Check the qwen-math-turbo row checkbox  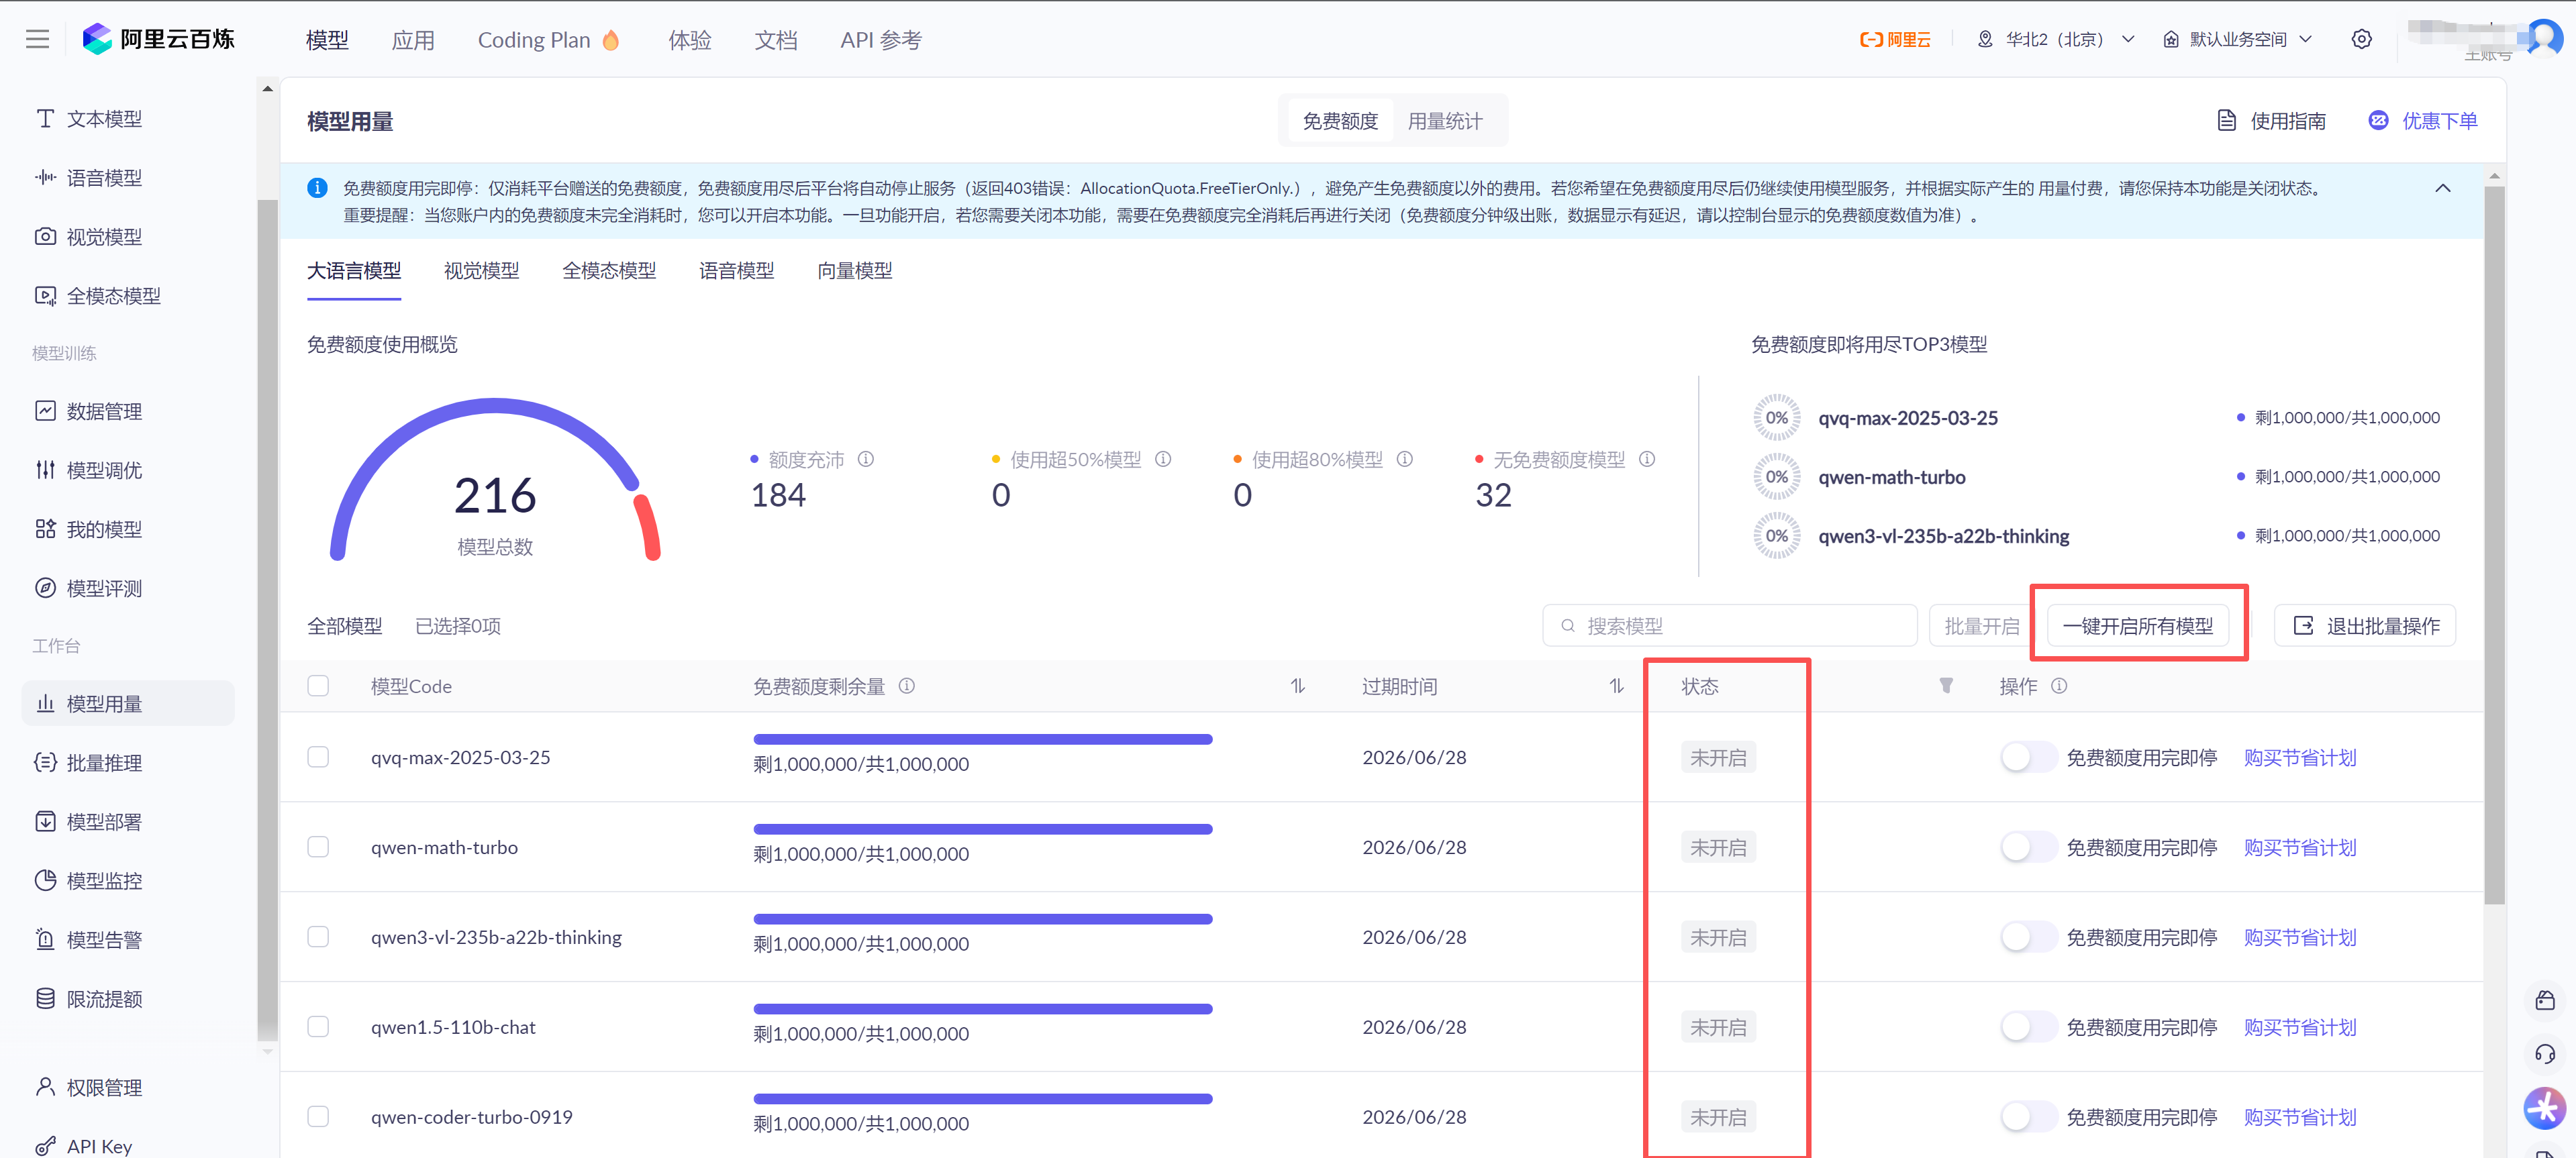318,847
